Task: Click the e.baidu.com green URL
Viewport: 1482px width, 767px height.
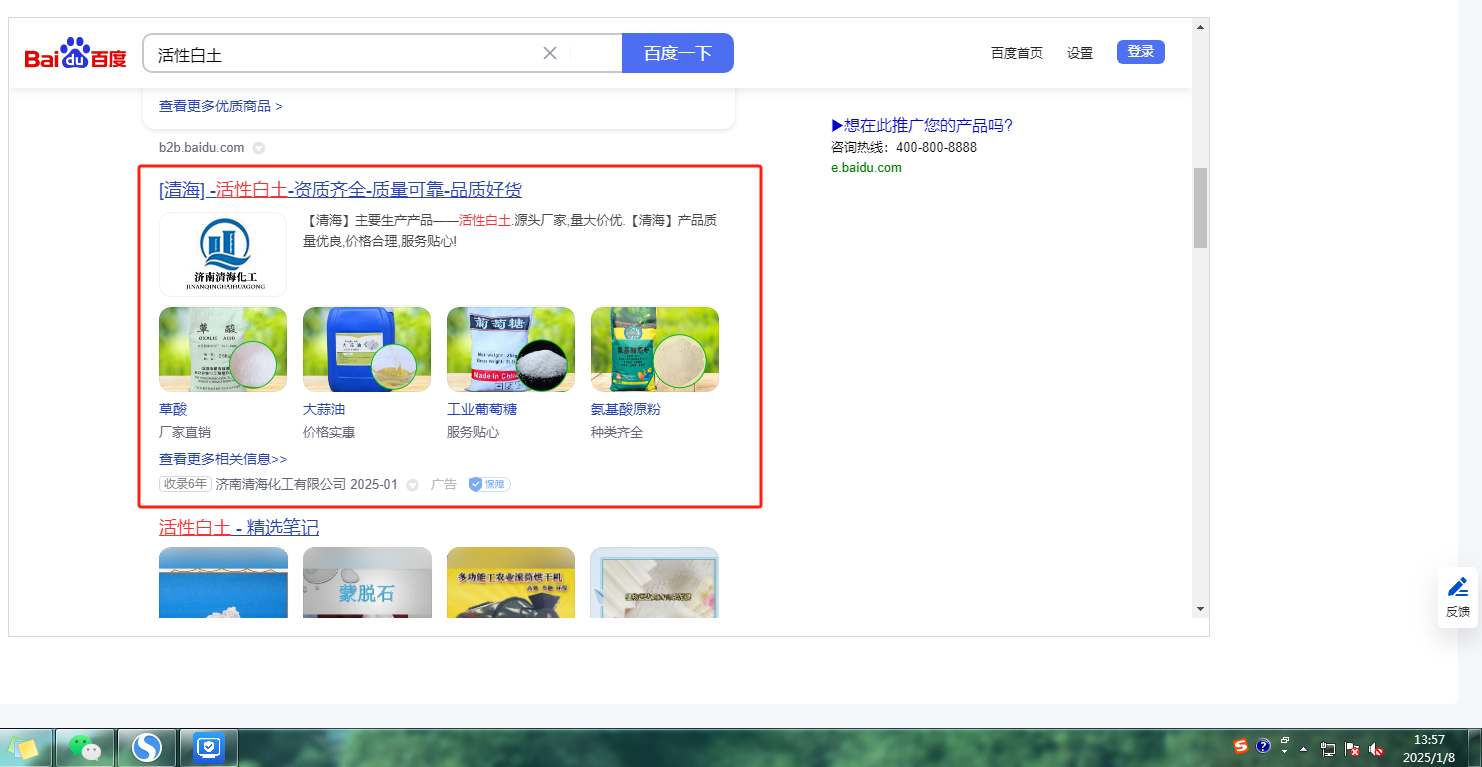Action: tap(866, 168)
